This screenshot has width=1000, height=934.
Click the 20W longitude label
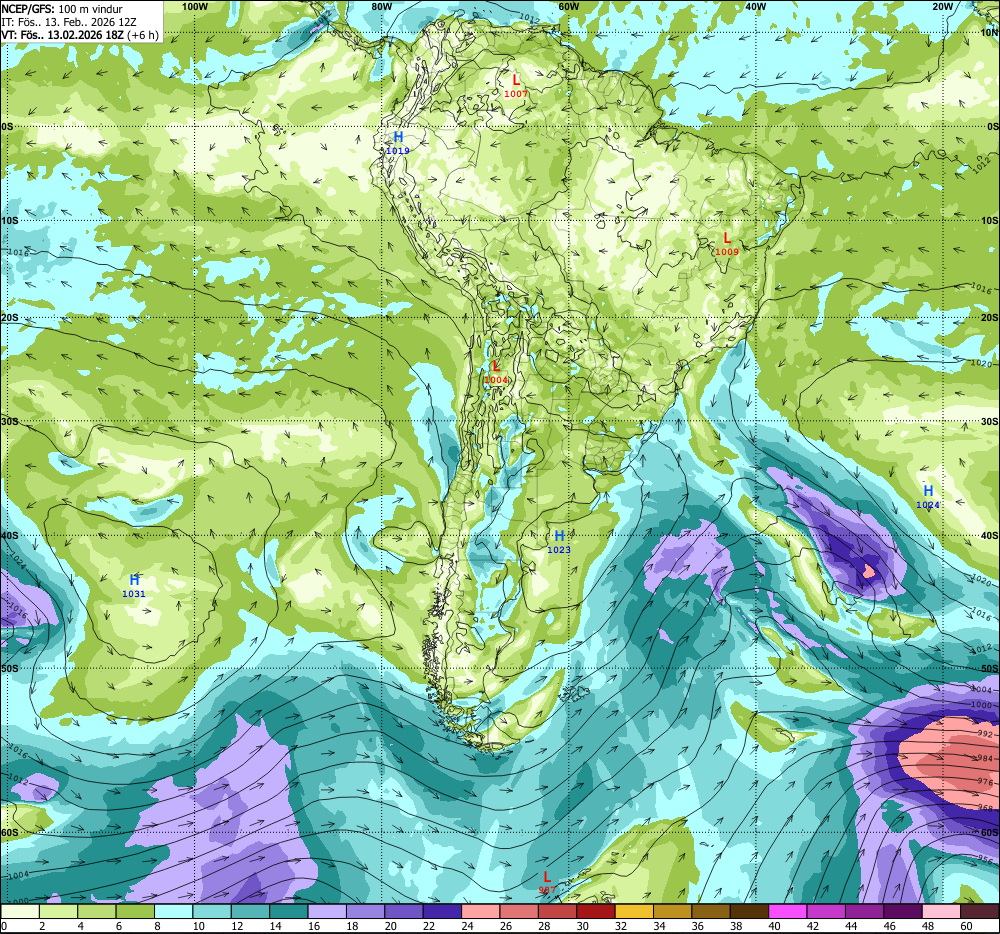(942, 6)
